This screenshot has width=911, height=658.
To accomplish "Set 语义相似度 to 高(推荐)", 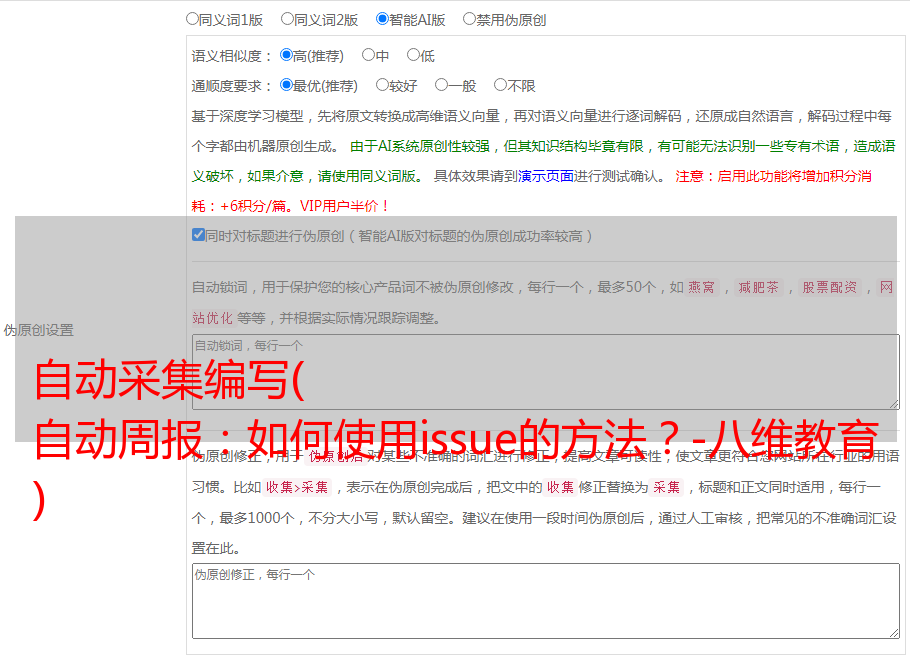I will tap(286, 55).
